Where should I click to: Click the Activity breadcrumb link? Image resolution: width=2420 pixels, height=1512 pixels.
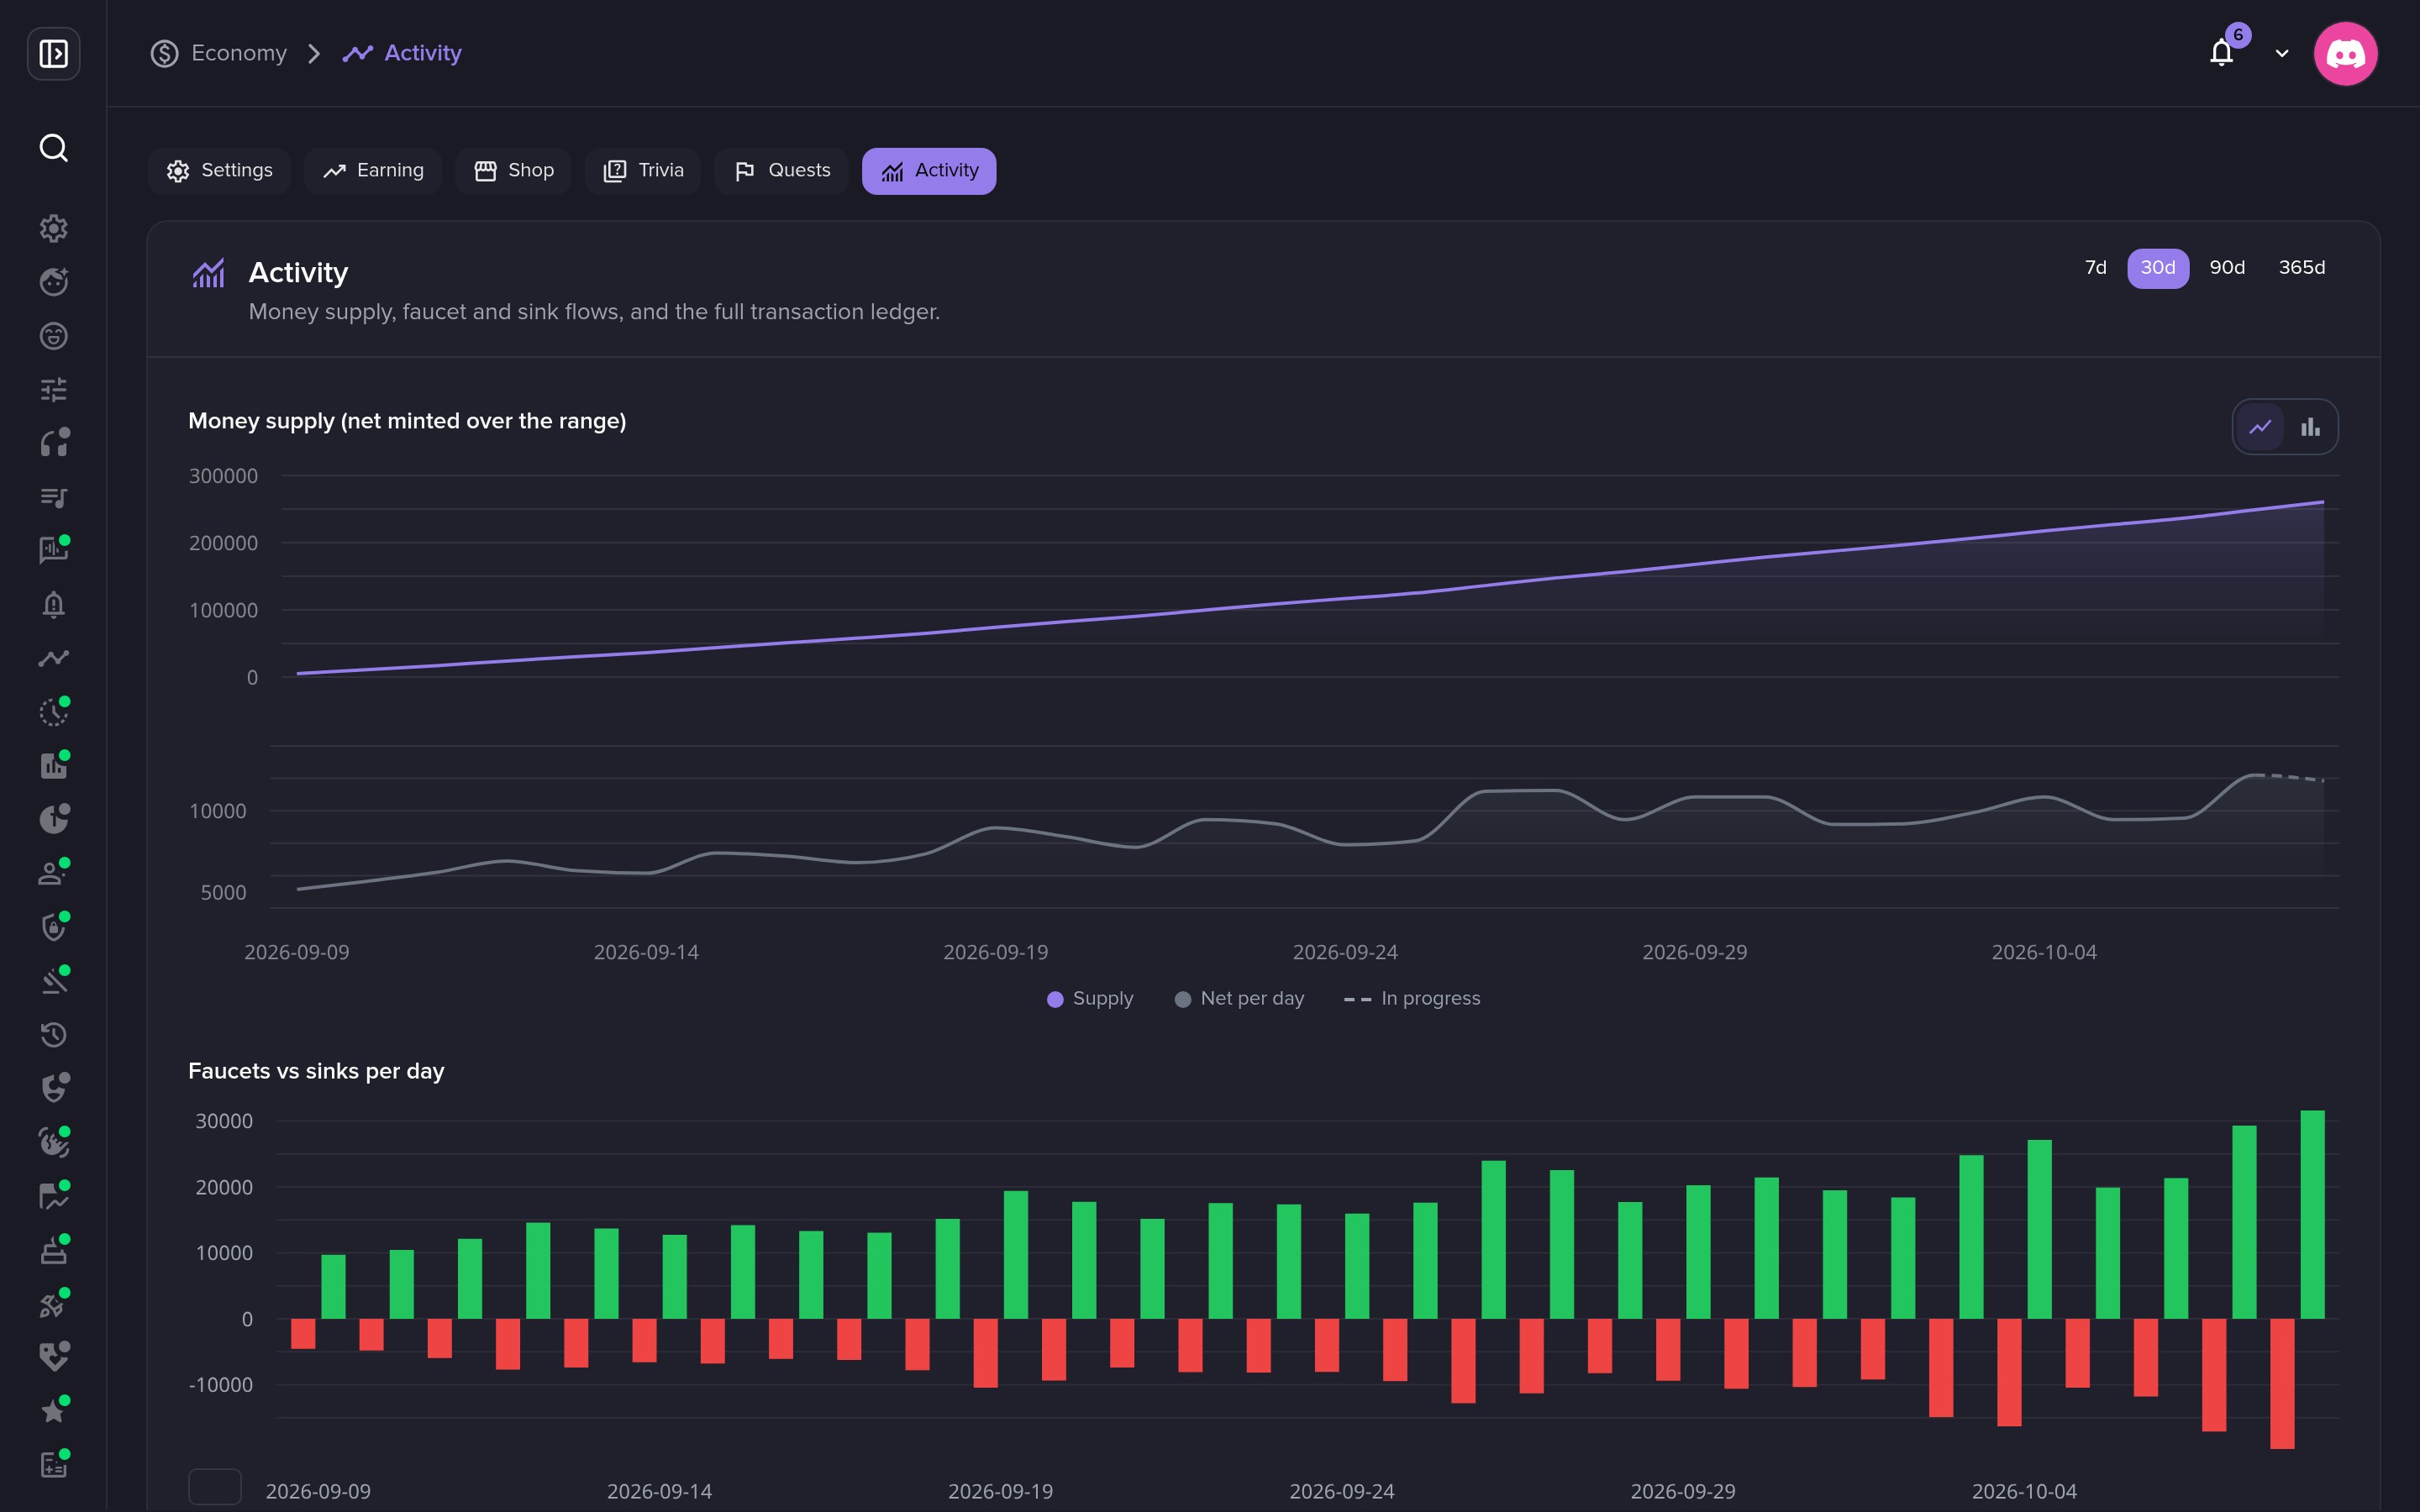point(402,53)
